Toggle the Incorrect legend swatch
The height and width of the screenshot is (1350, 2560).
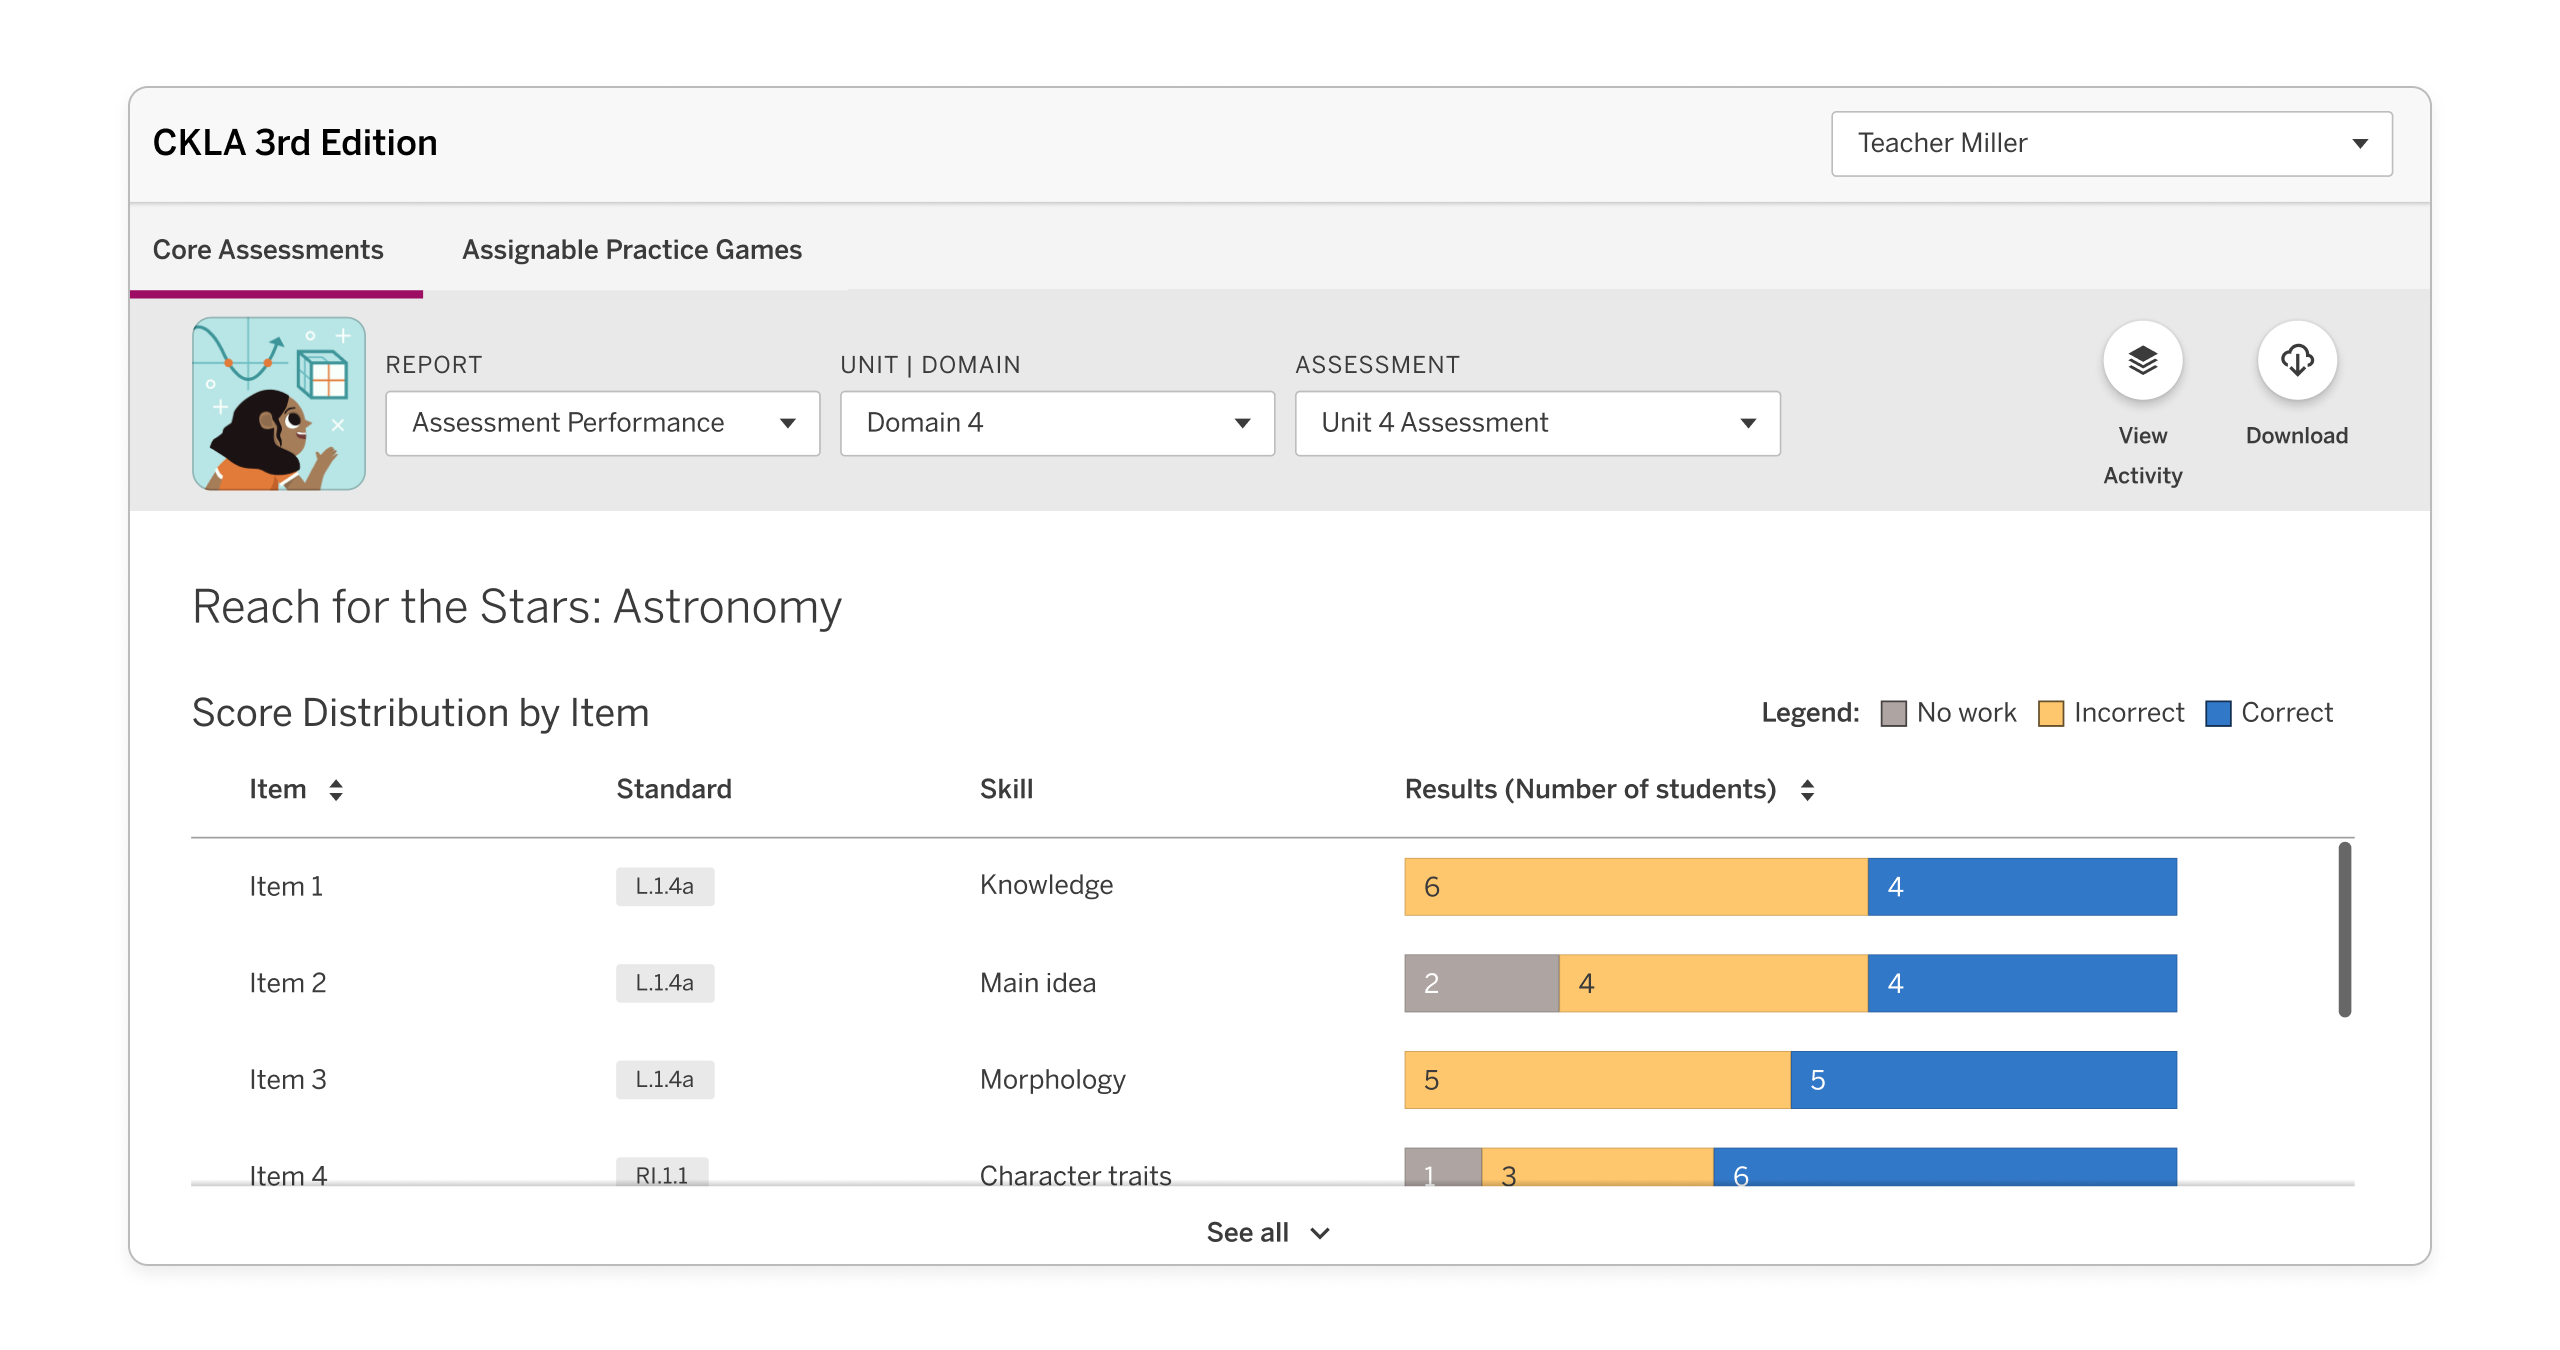tap(2051, 712)
